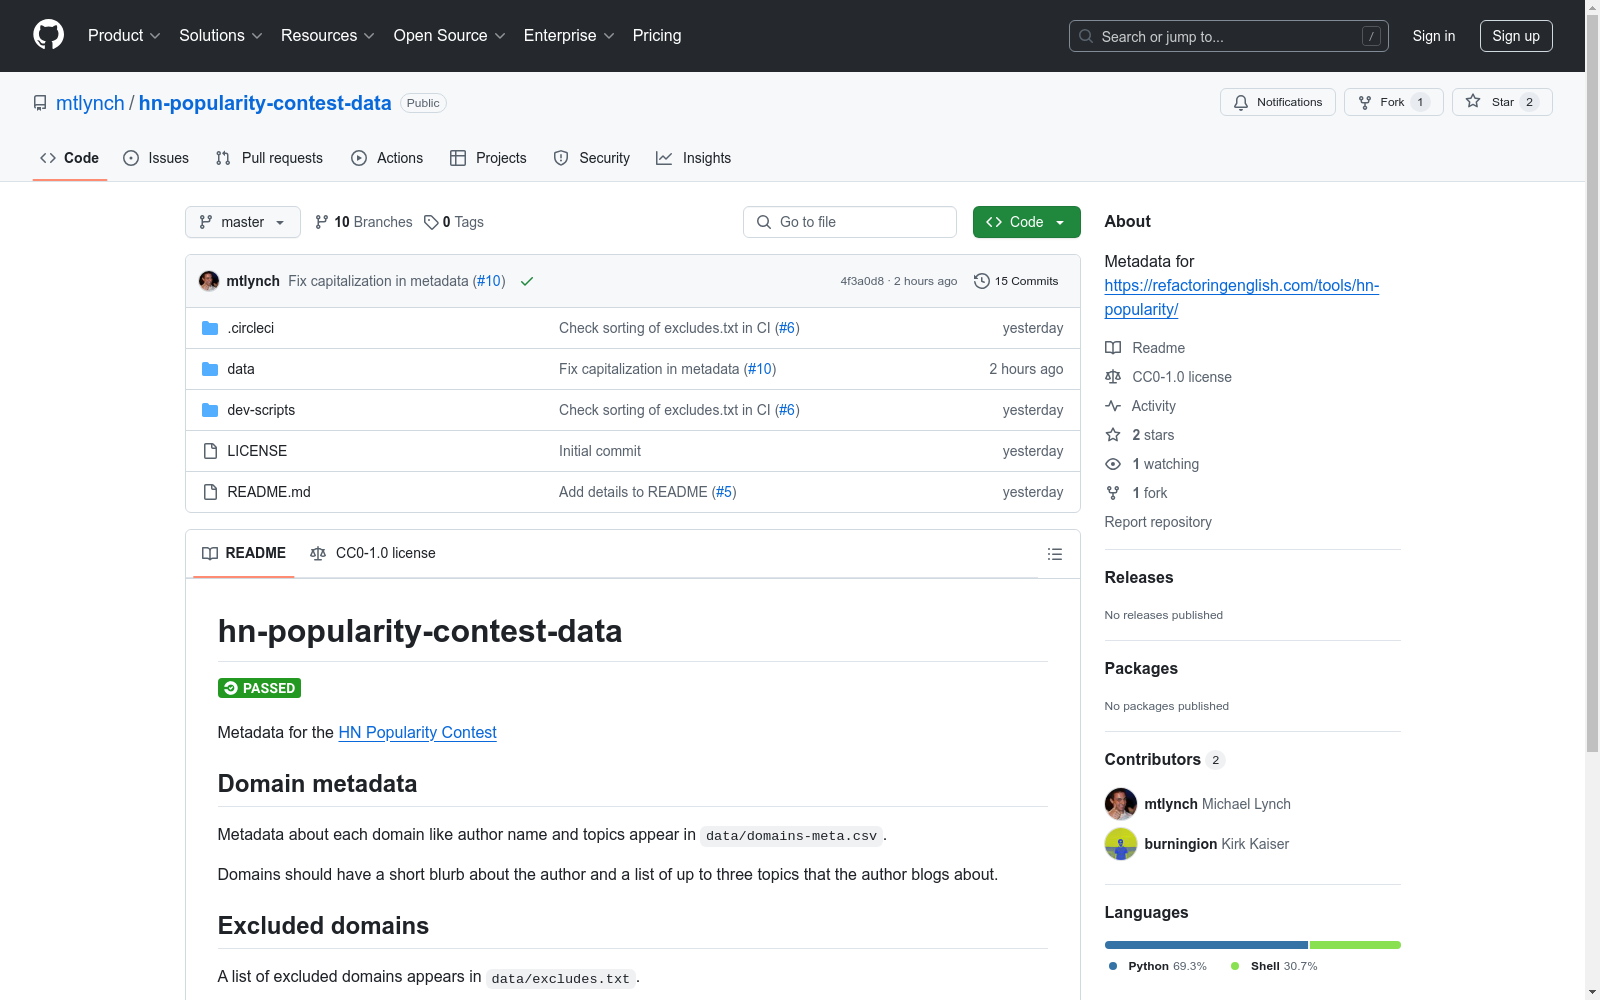Click the README.md file icon
Image resolution: width=1600 pixels, height=1000 pixels.
[x=210, y=492]
